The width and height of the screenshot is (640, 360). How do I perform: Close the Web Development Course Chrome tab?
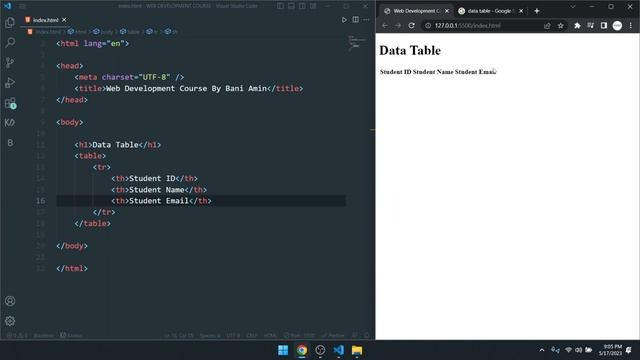point(447,11)
